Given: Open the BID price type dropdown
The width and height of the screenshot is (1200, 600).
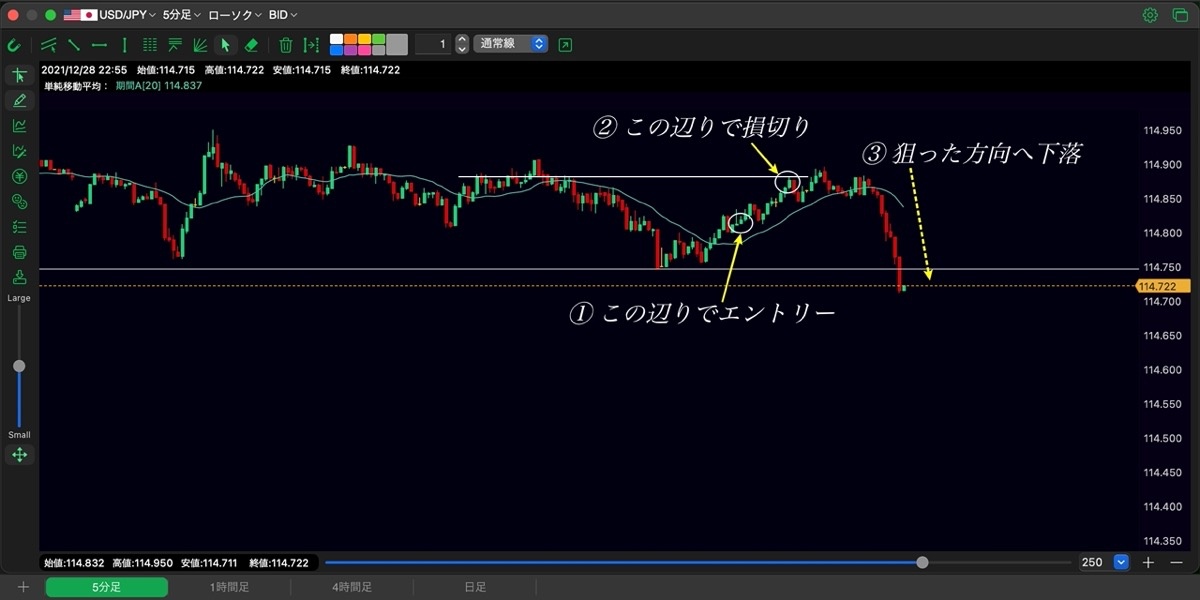Looking at the screenshot, I should 283,15.
